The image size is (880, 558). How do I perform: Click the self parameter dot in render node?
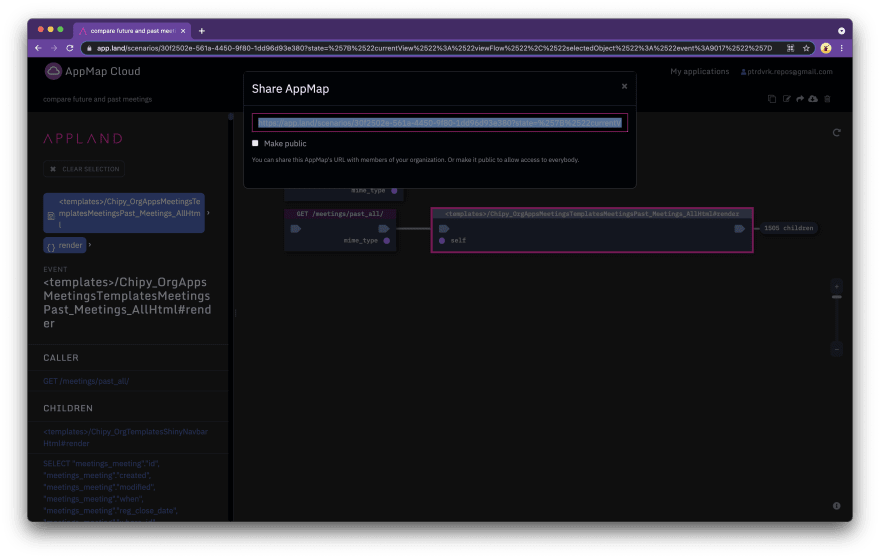pyautogui.click(x=442, y=241)
